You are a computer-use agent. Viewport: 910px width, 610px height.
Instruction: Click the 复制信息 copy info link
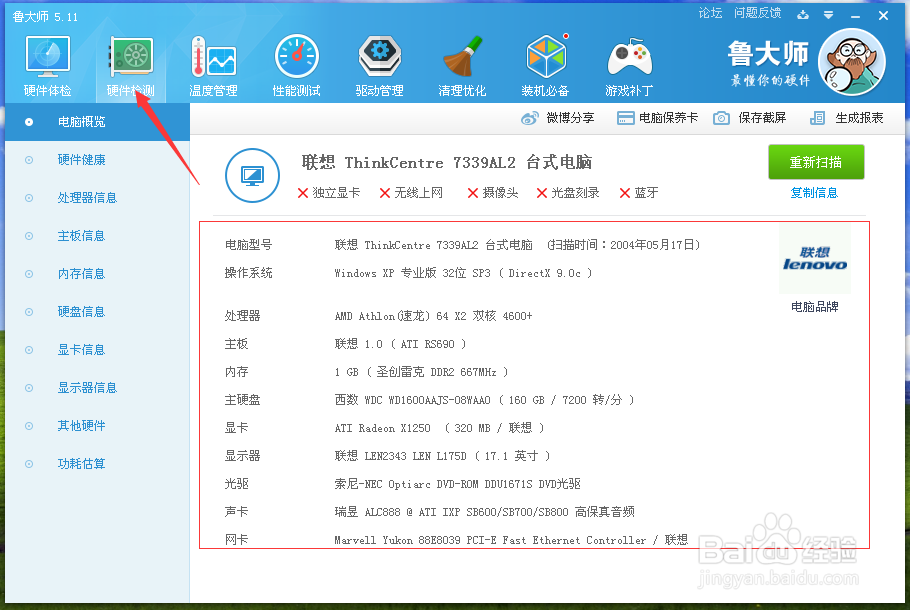click(x=816, y=192)
